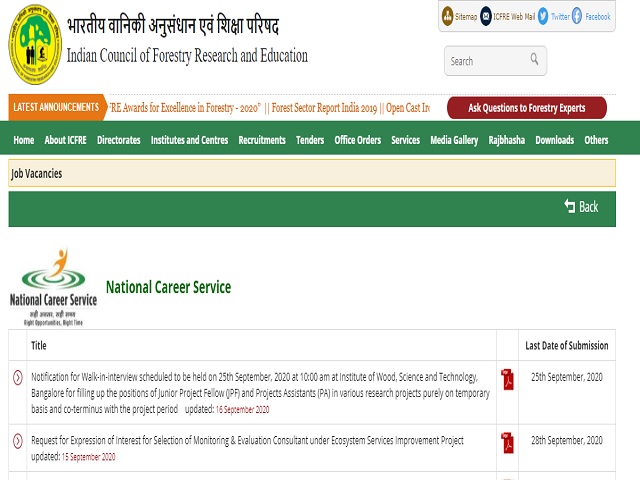Click into the Search input field
640x480 pixels.
[x=485, y=61]
